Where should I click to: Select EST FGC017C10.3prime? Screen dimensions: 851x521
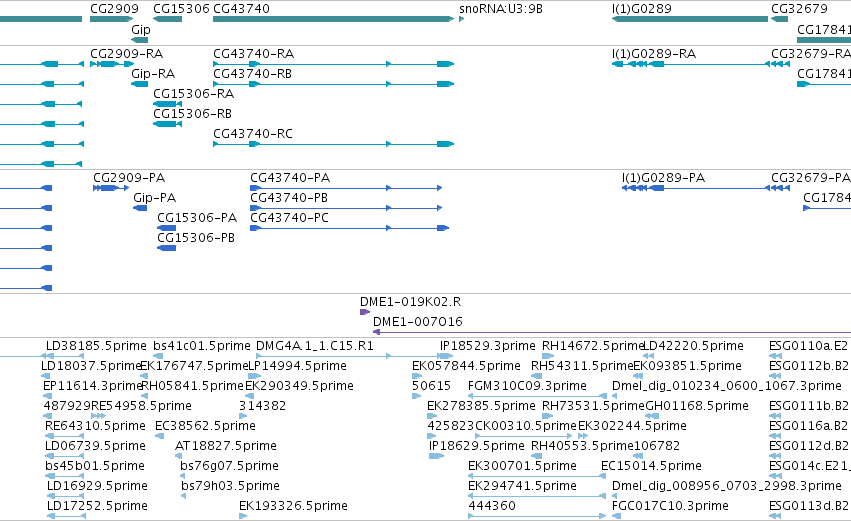[x=670, y=506]
